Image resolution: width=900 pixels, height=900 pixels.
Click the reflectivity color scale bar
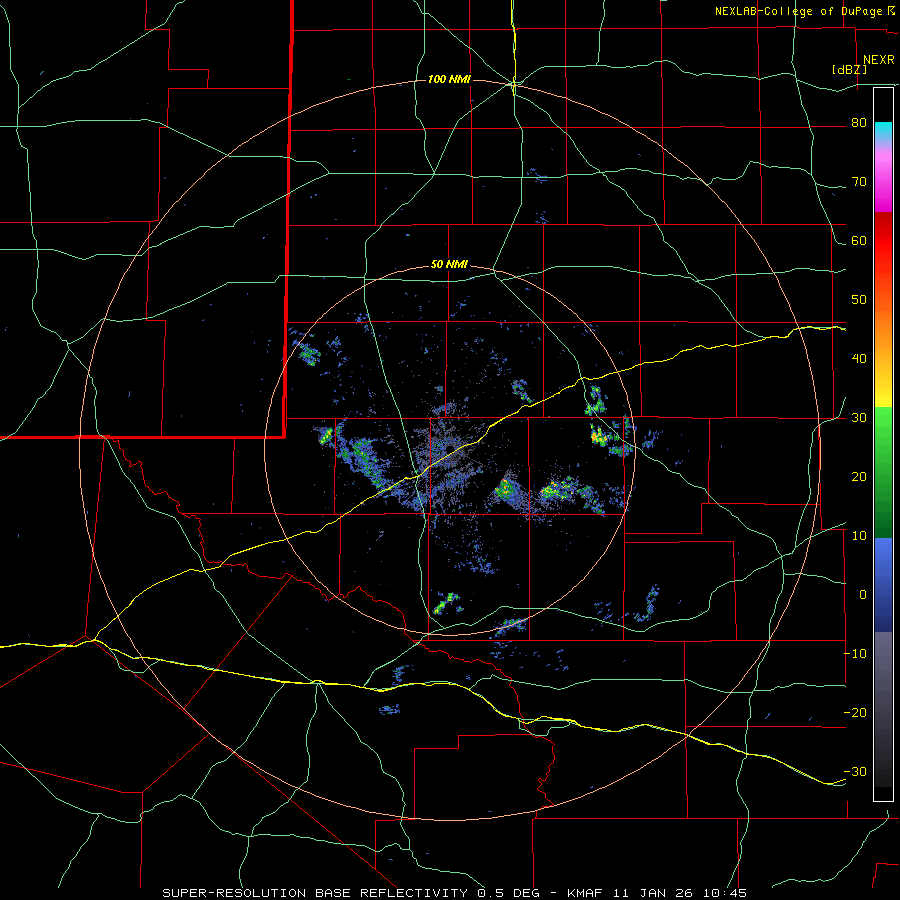point(883,444)
